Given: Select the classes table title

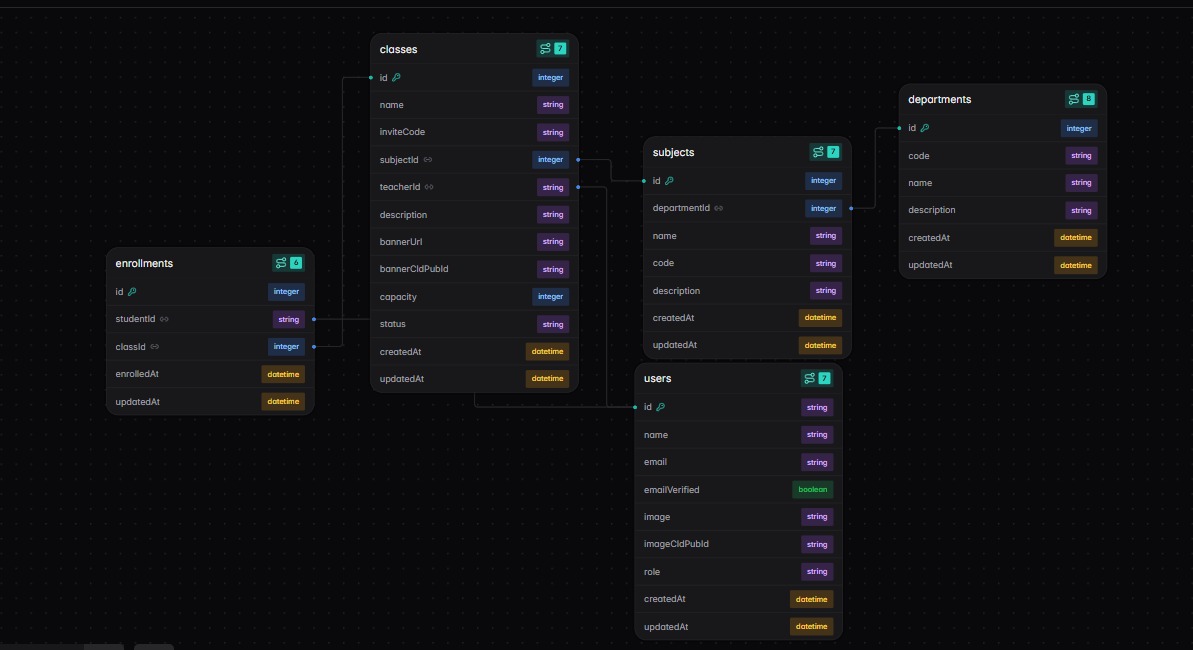Looking at the screenshot, I should (399, 49).
